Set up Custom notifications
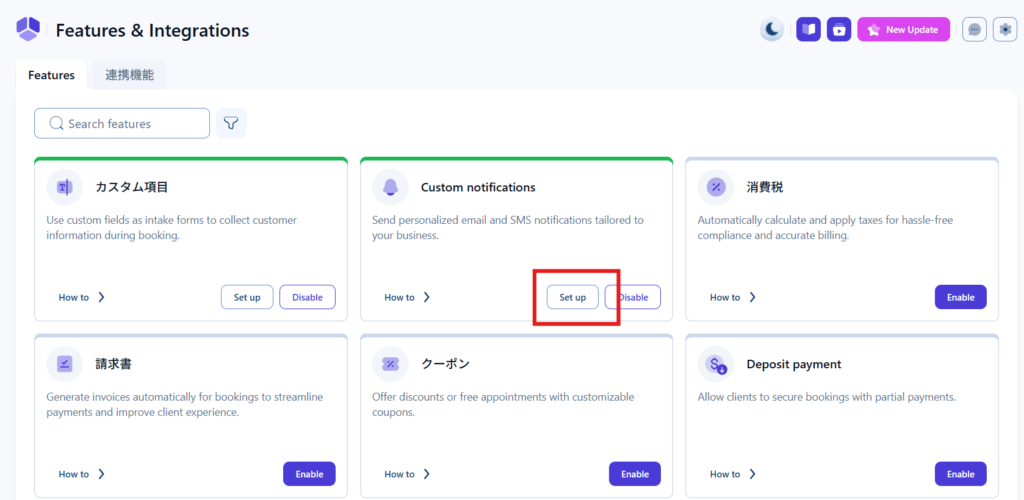The width and height of the screenshot is (1024, 500). (x=572, y=297)
